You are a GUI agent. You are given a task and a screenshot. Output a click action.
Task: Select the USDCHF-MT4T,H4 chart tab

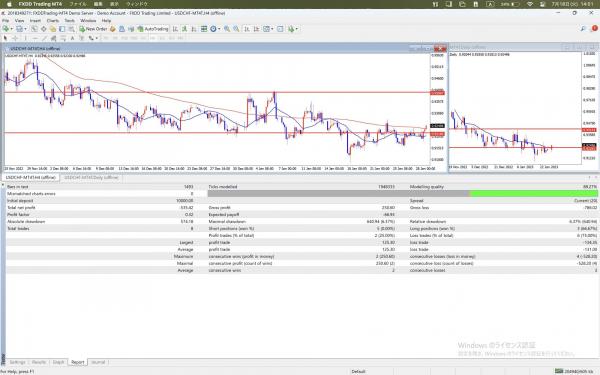tap(31, 178)
